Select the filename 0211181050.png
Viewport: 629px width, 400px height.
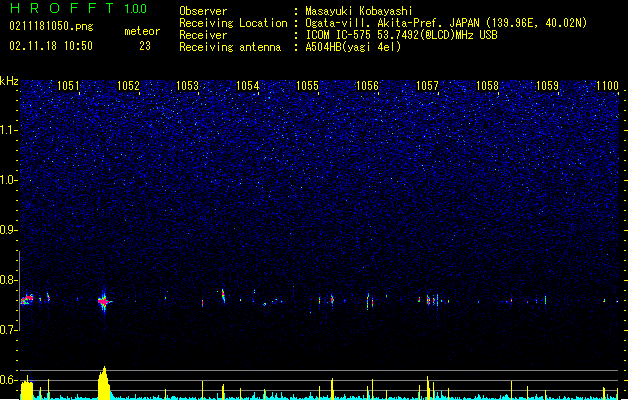(x=51, y=26)
